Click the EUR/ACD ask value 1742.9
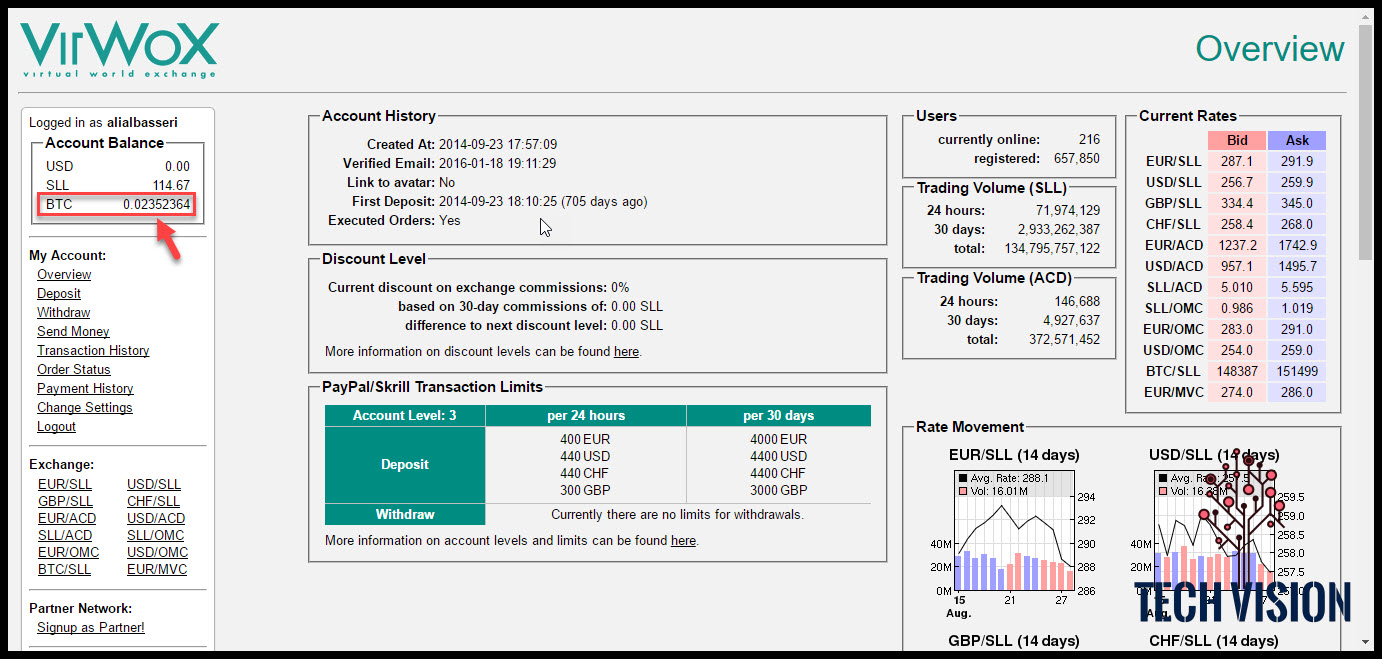 (1297, 245)
